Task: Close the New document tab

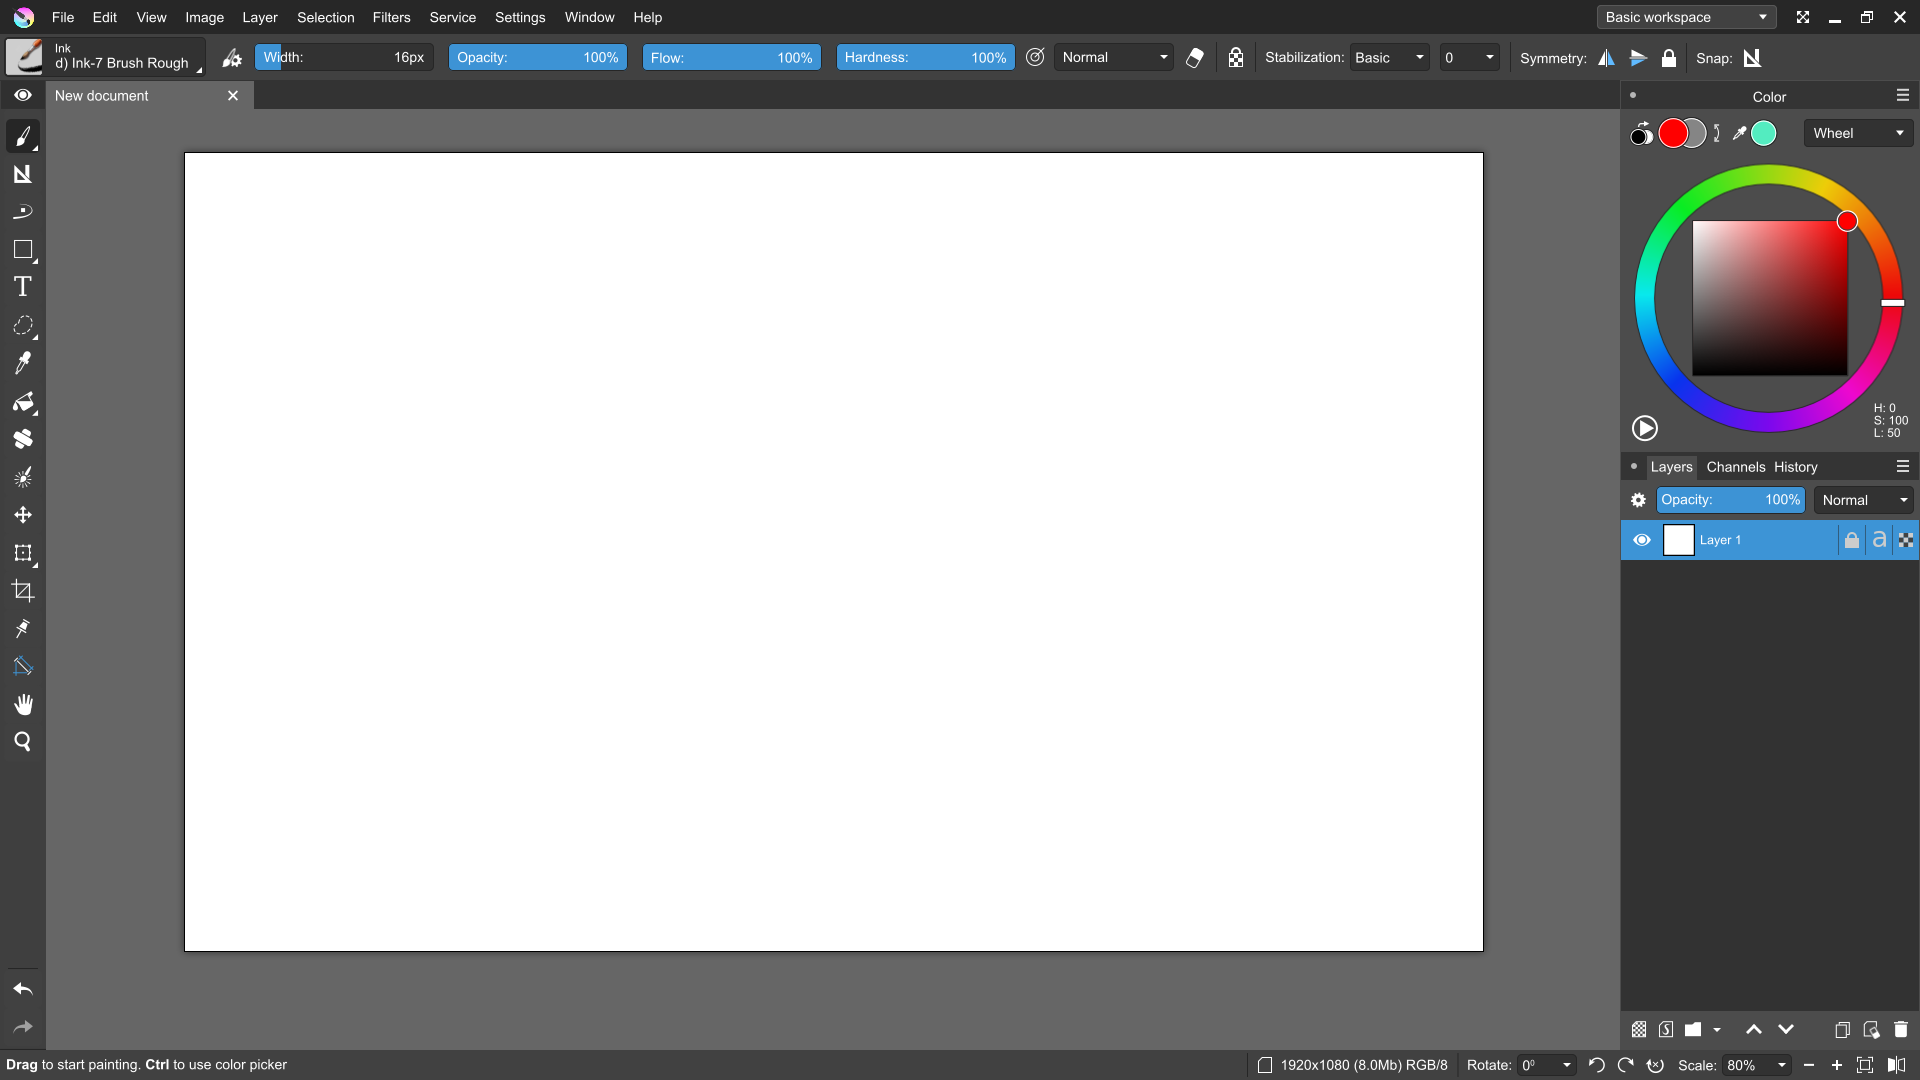Action: [233, 96]
